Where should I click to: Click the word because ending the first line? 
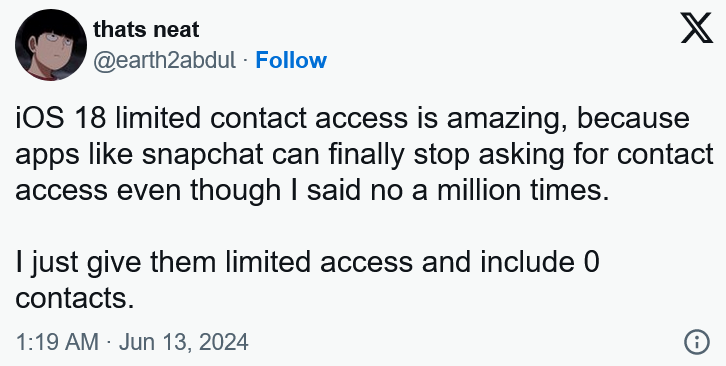point(633,119)
